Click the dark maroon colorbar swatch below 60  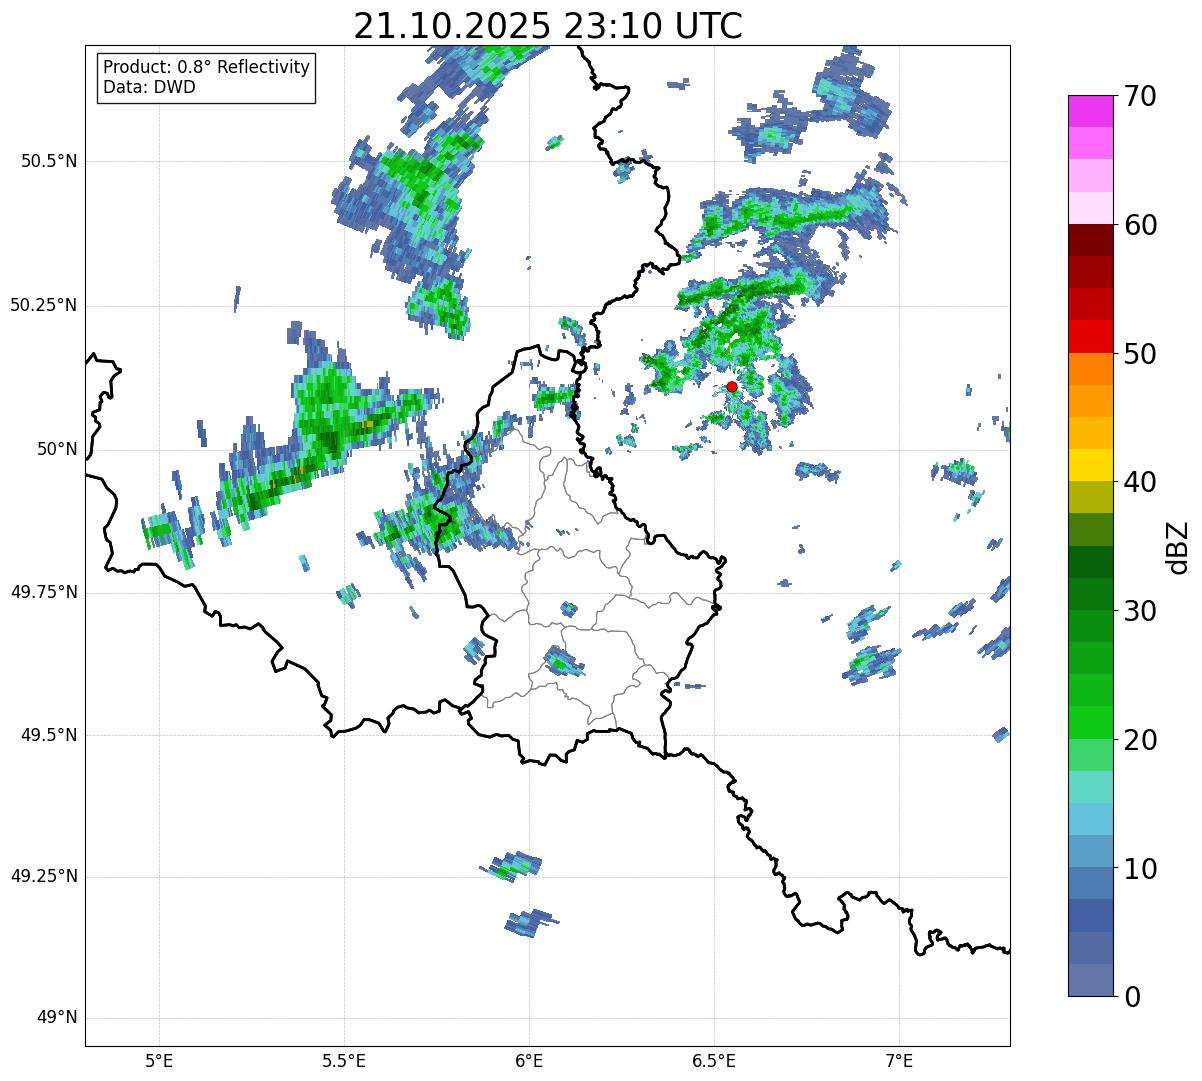[1091, 240]
